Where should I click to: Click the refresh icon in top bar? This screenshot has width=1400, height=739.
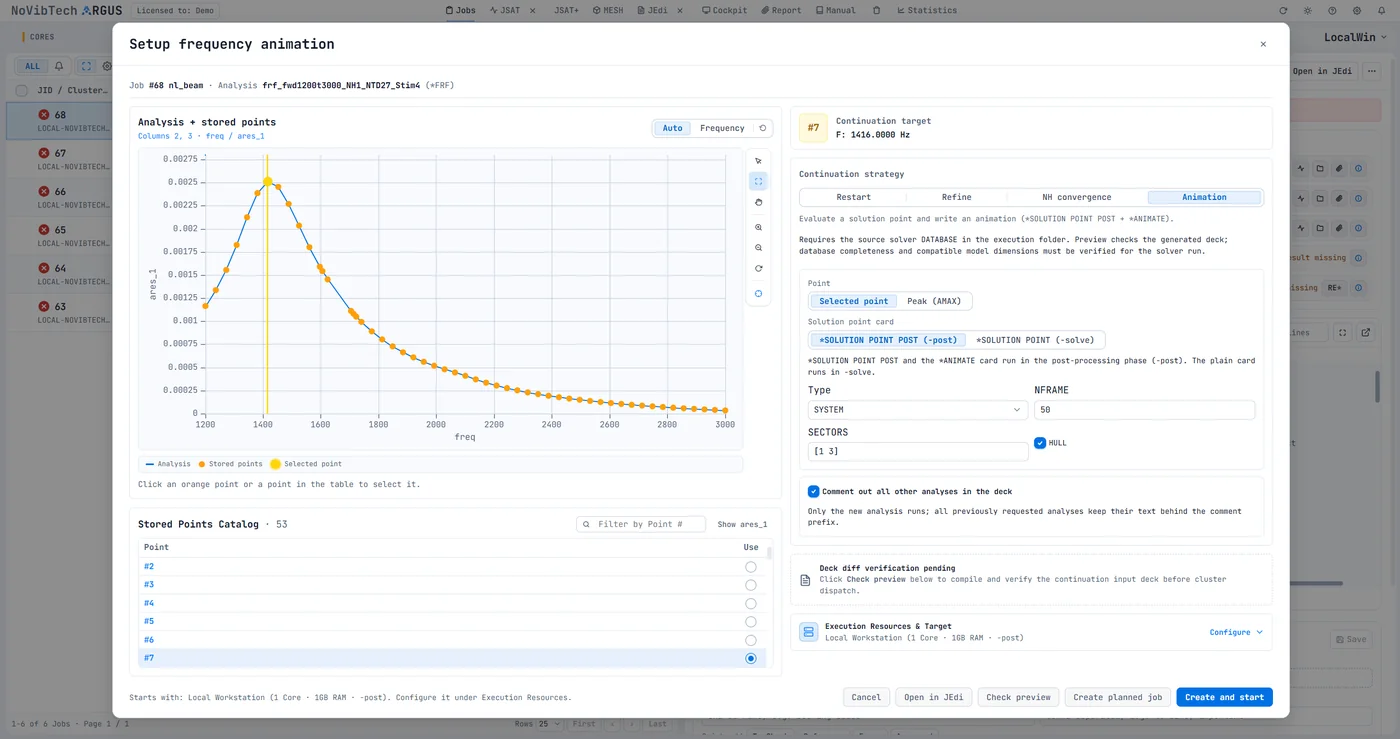(1283, 11)
